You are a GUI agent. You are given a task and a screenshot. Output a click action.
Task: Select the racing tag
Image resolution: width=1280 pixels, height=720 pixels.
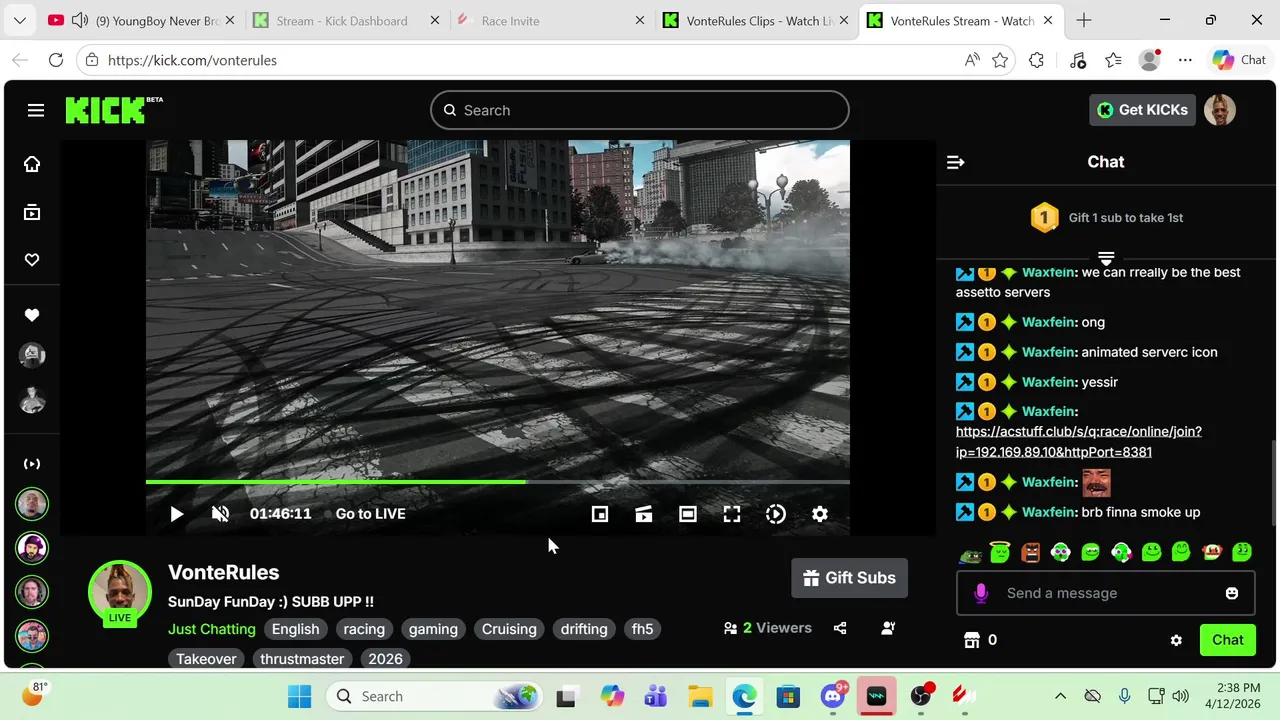click(364, 629)
